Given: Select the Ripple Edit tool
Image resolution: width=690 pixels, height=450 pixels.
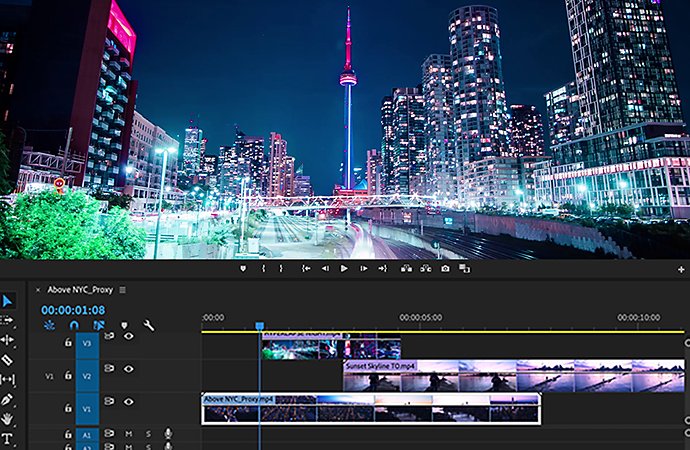Looking at the screenshot, I should pyautogui.click(x=7, y=340).
